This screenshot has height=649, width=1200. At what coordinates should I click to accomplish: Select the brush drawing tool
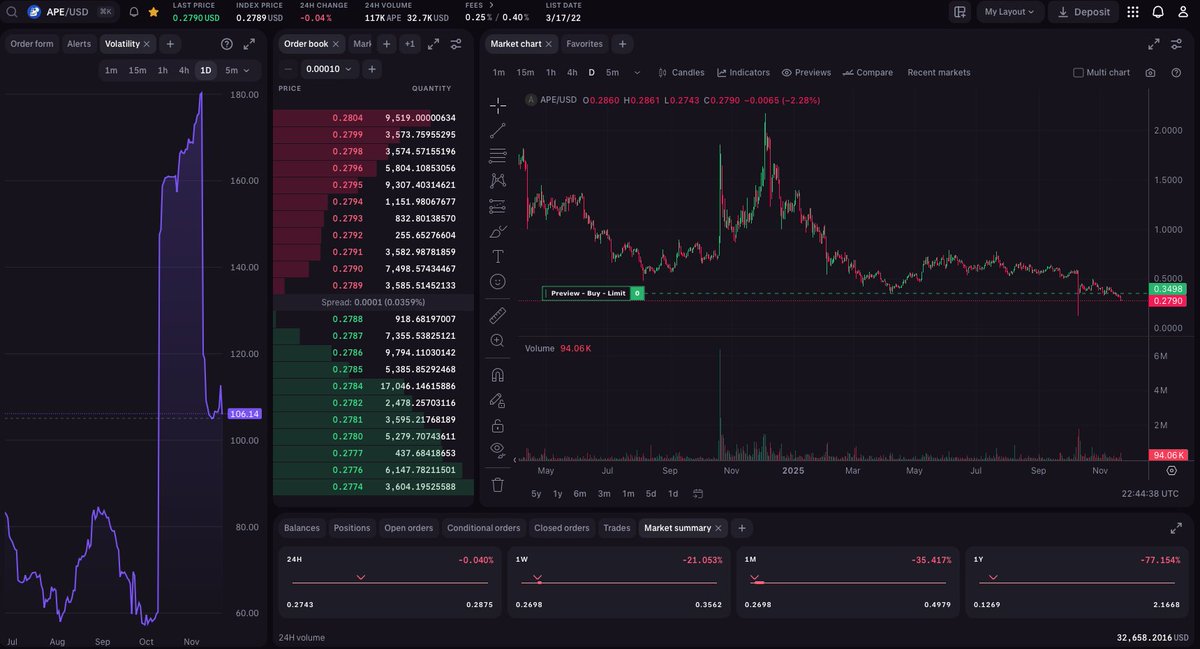tap(497, 231)
